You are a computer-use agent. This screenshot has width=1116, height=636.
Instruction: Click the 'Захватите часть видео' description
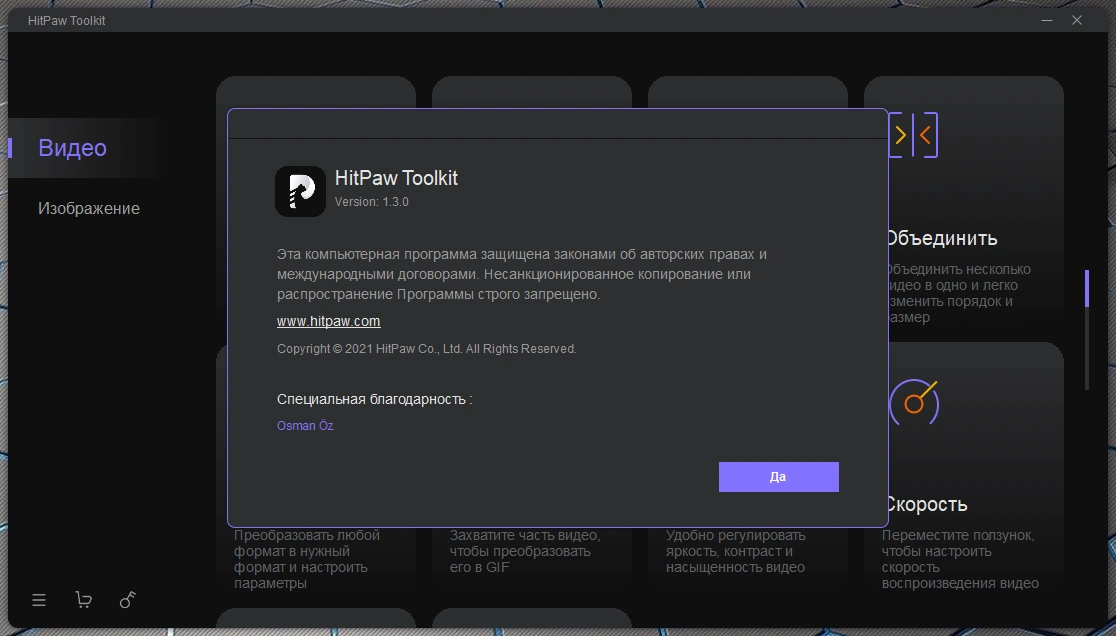(x=525, y=551)
